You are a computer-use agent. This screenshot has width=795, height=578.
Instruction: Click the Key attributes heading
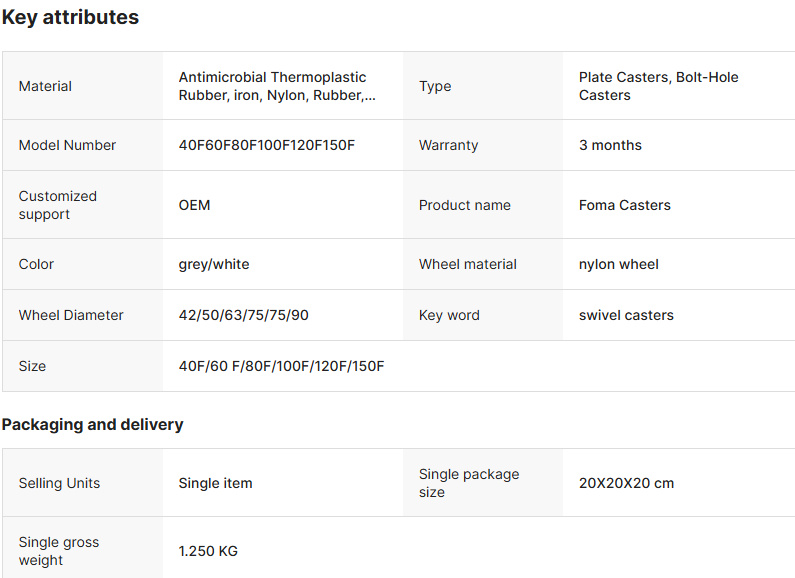click(70, 17)
